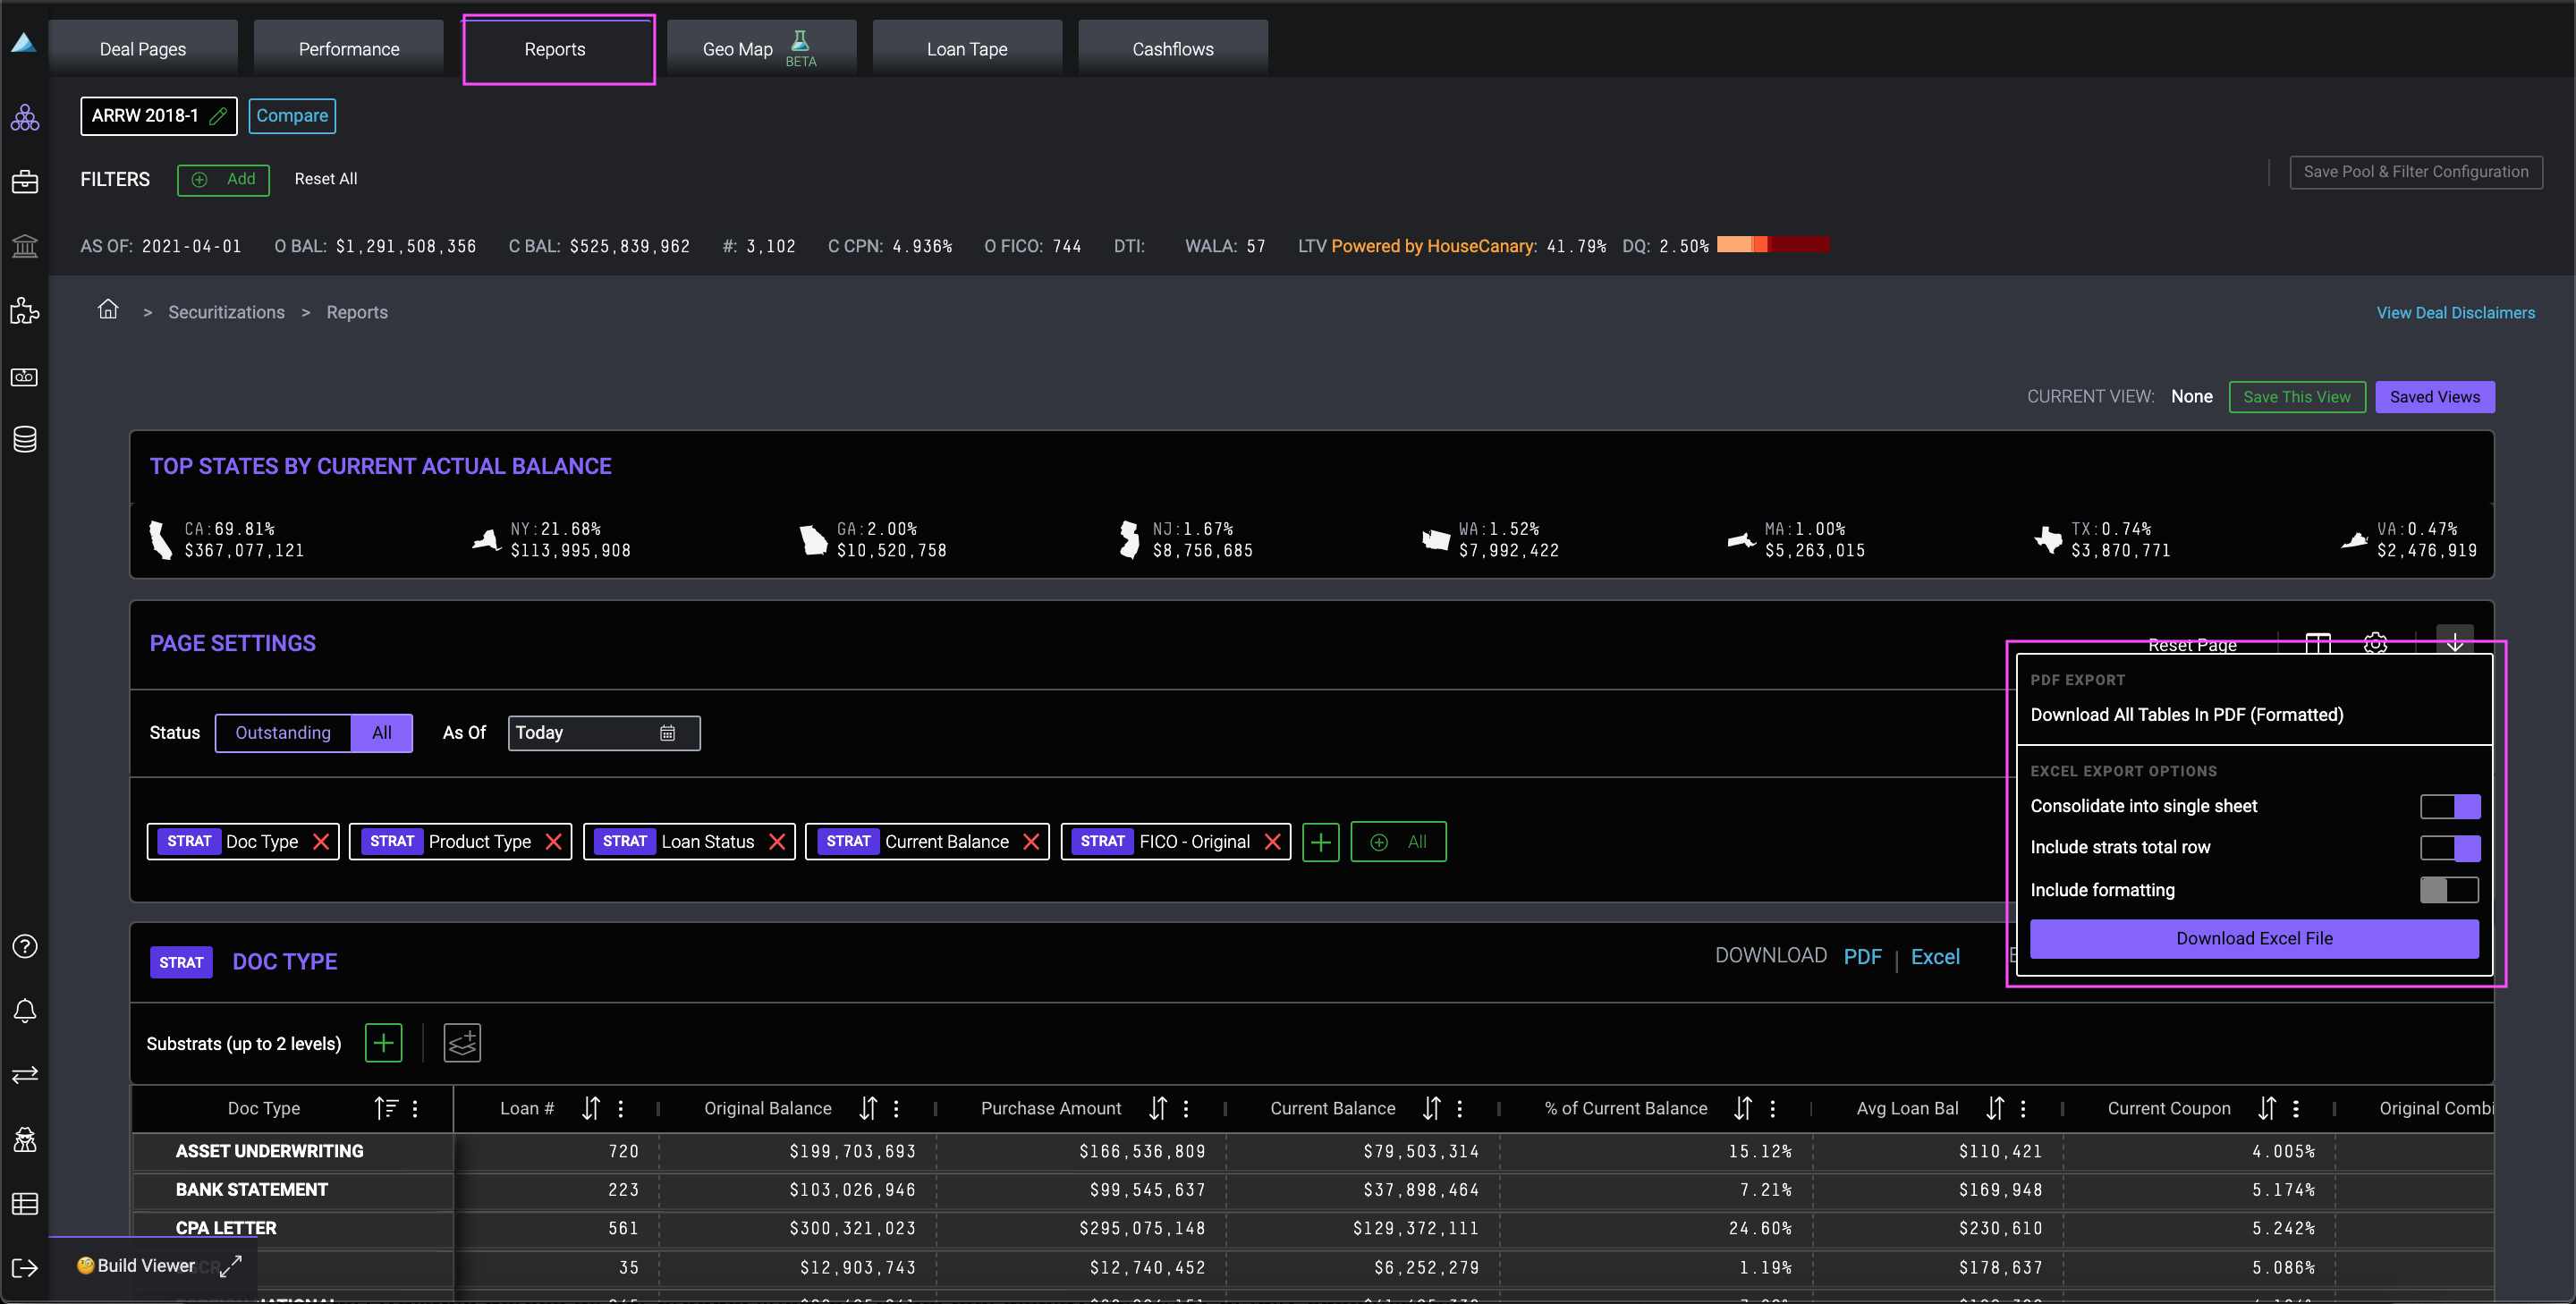This screenshot has width=2576, height=1304.
Task: Click Download Excel File button
Action: 2253,938
